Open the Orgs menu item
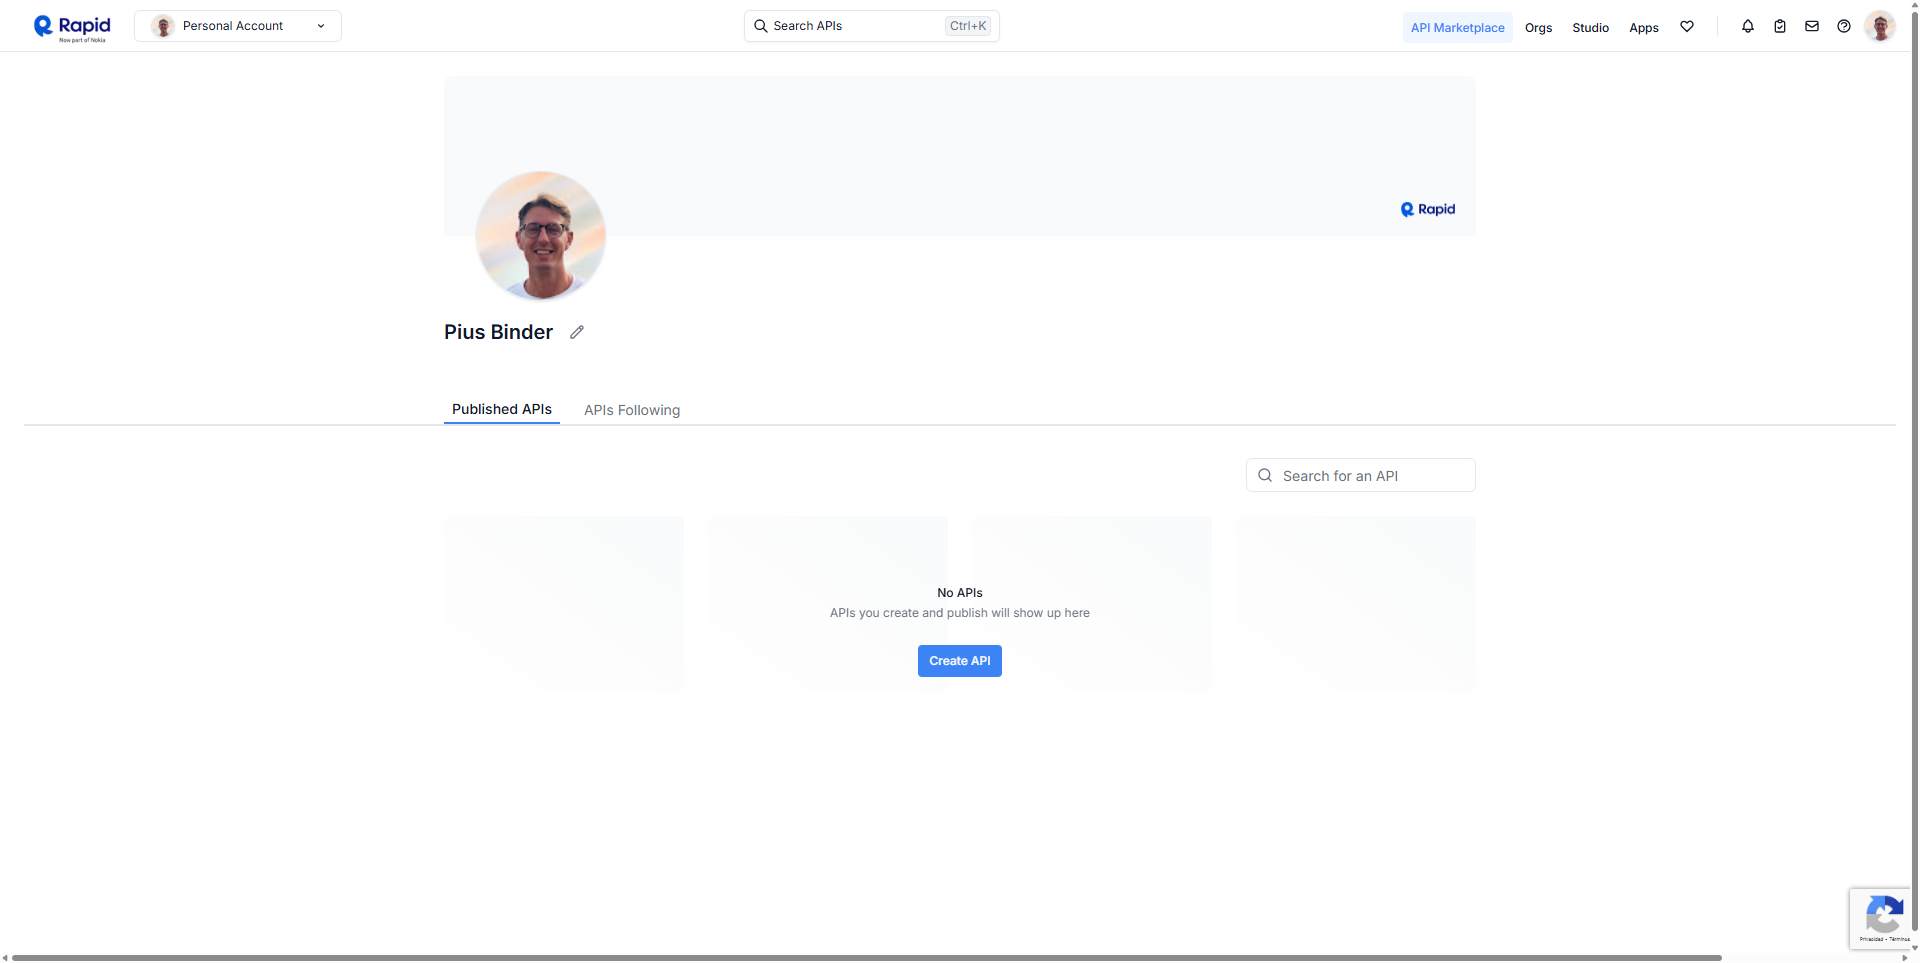The image size is (1920, 963). (1538, 28)
